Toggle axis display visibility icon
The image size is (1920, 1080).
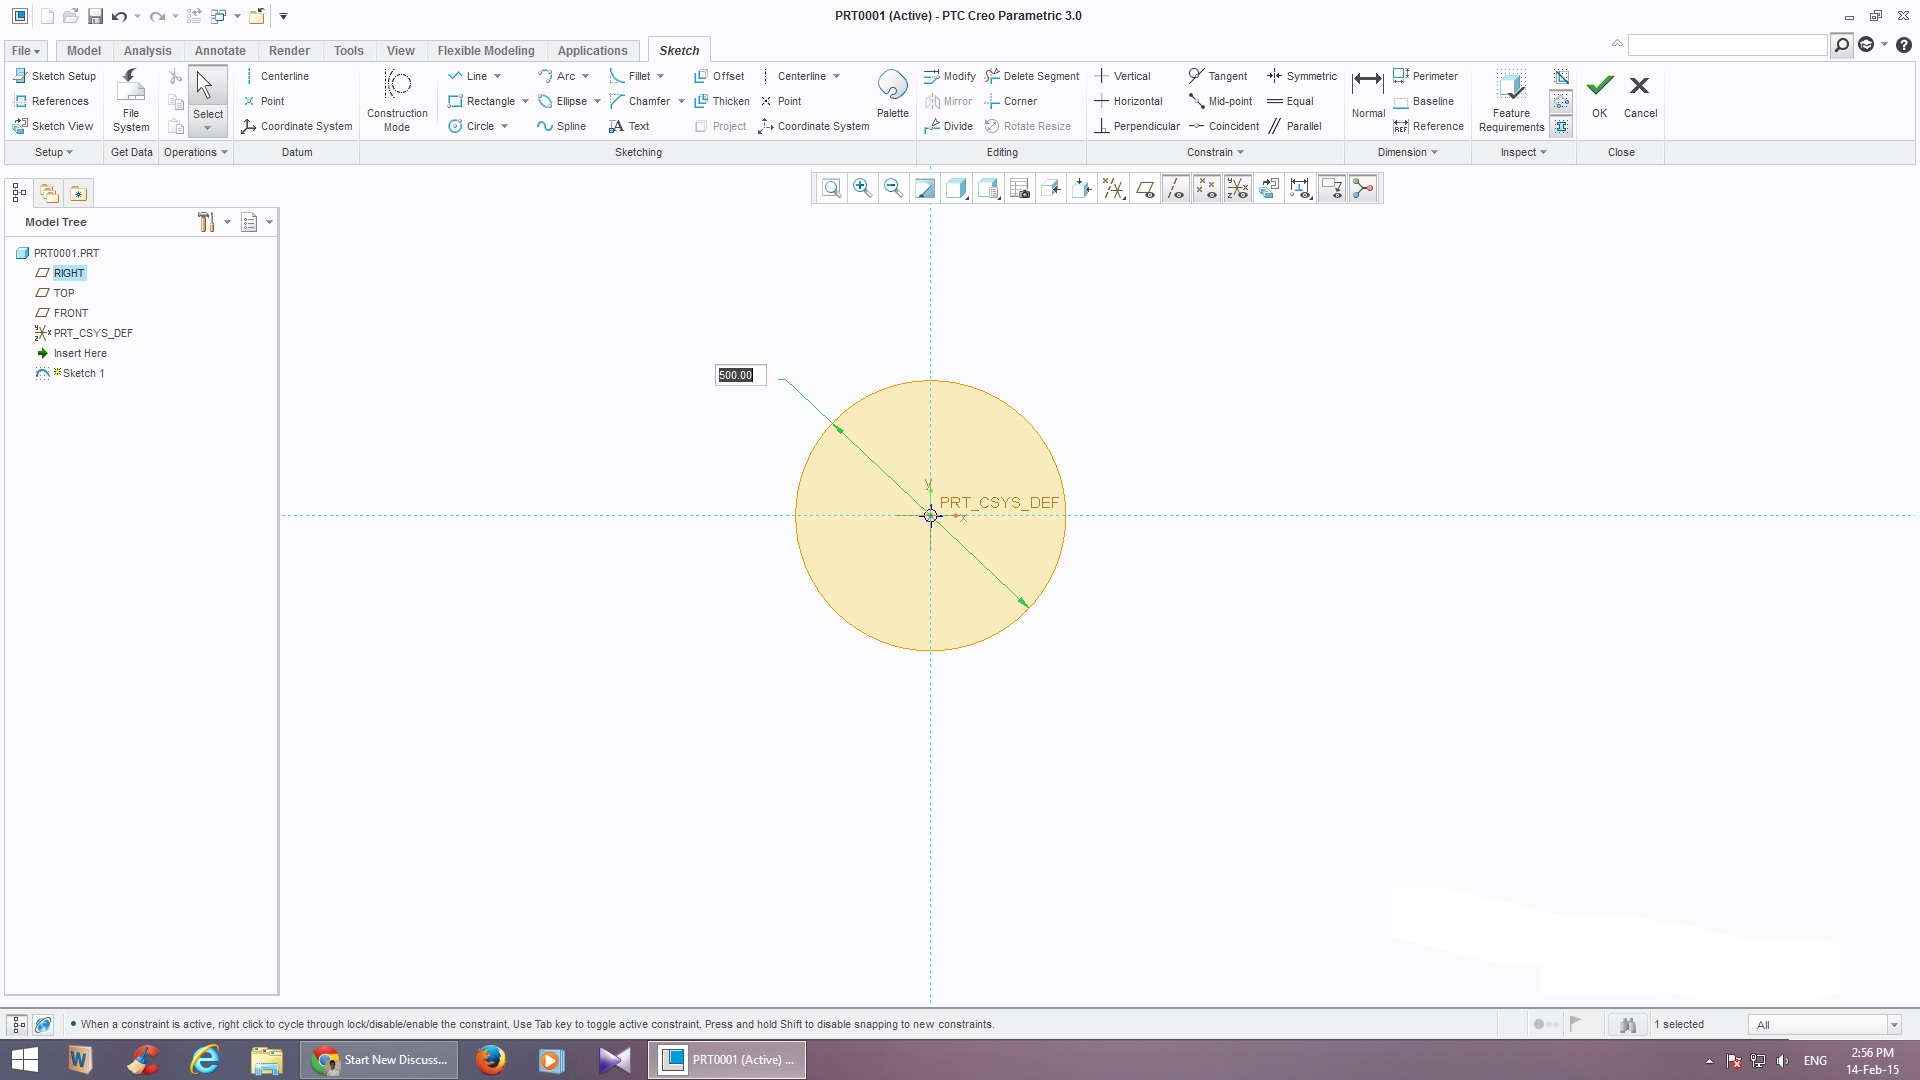pyautogui.click(x=1176, y=188)
